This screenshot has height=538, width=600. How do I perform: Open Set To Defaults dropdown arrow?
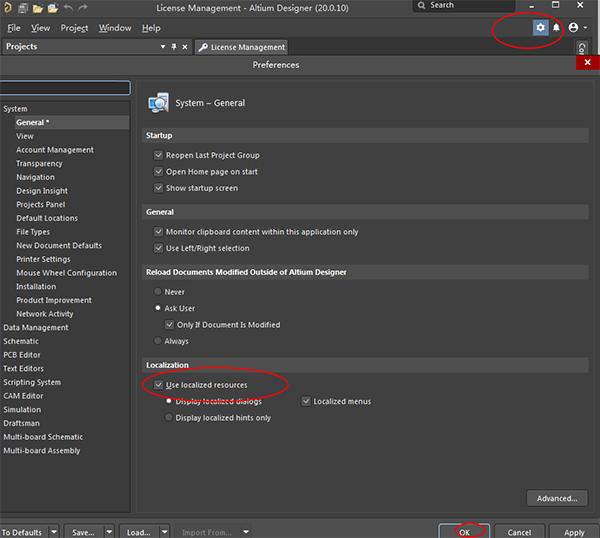pos(54,532)
